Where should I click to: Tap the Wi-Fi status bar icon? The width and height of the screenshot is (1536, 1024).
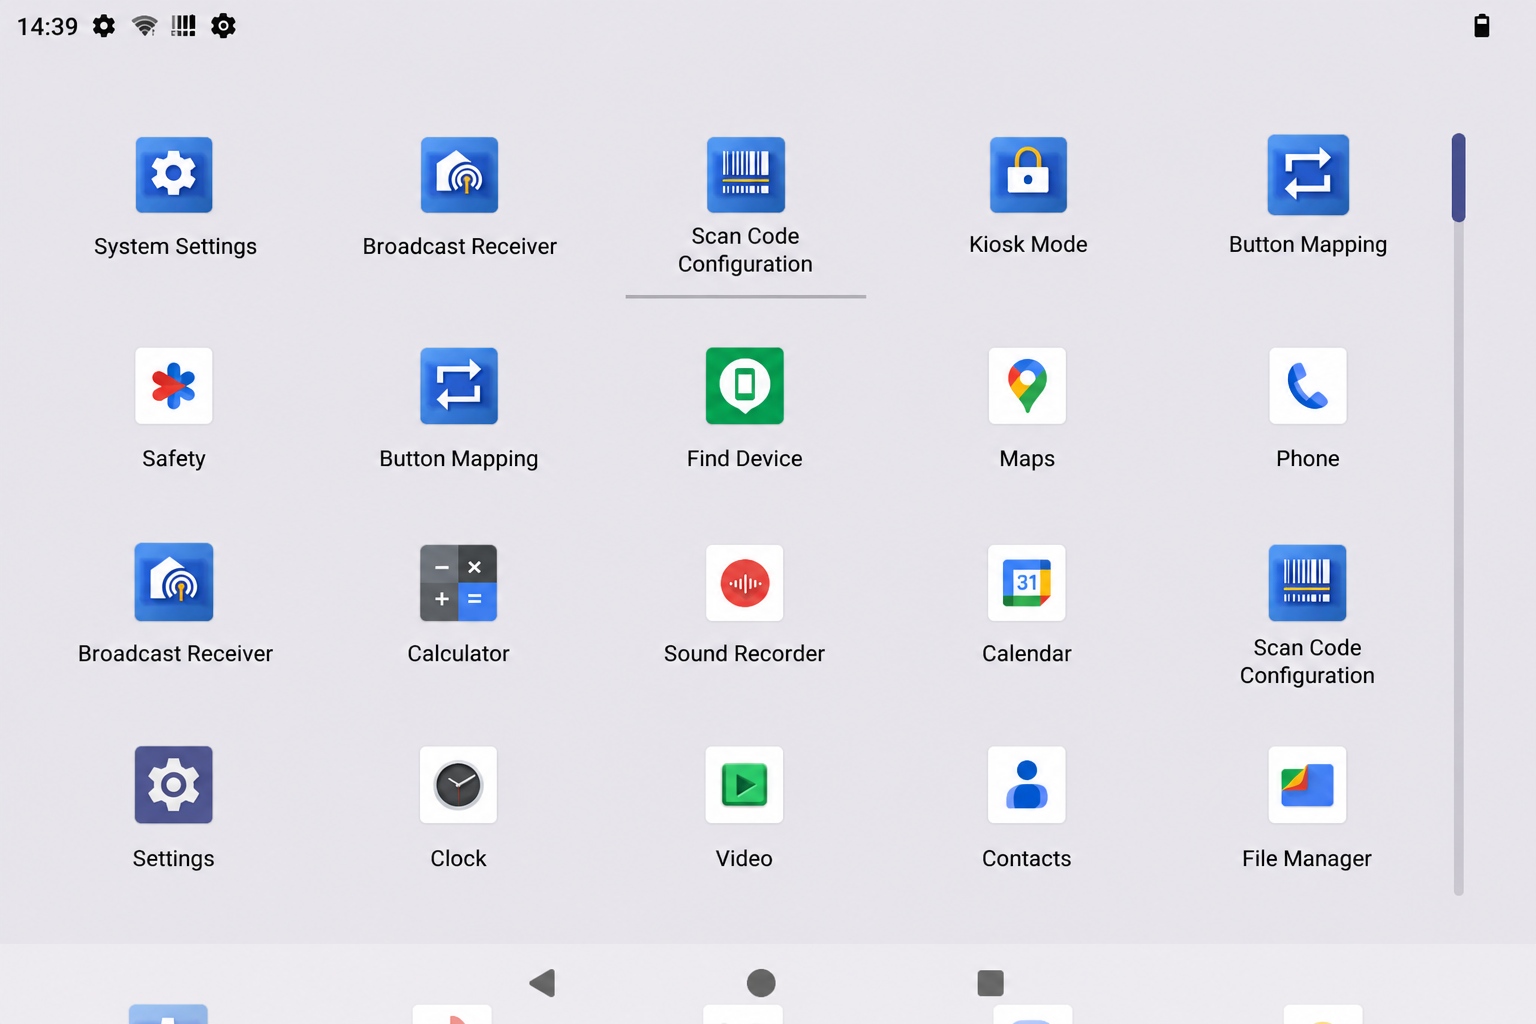(145, 26)
